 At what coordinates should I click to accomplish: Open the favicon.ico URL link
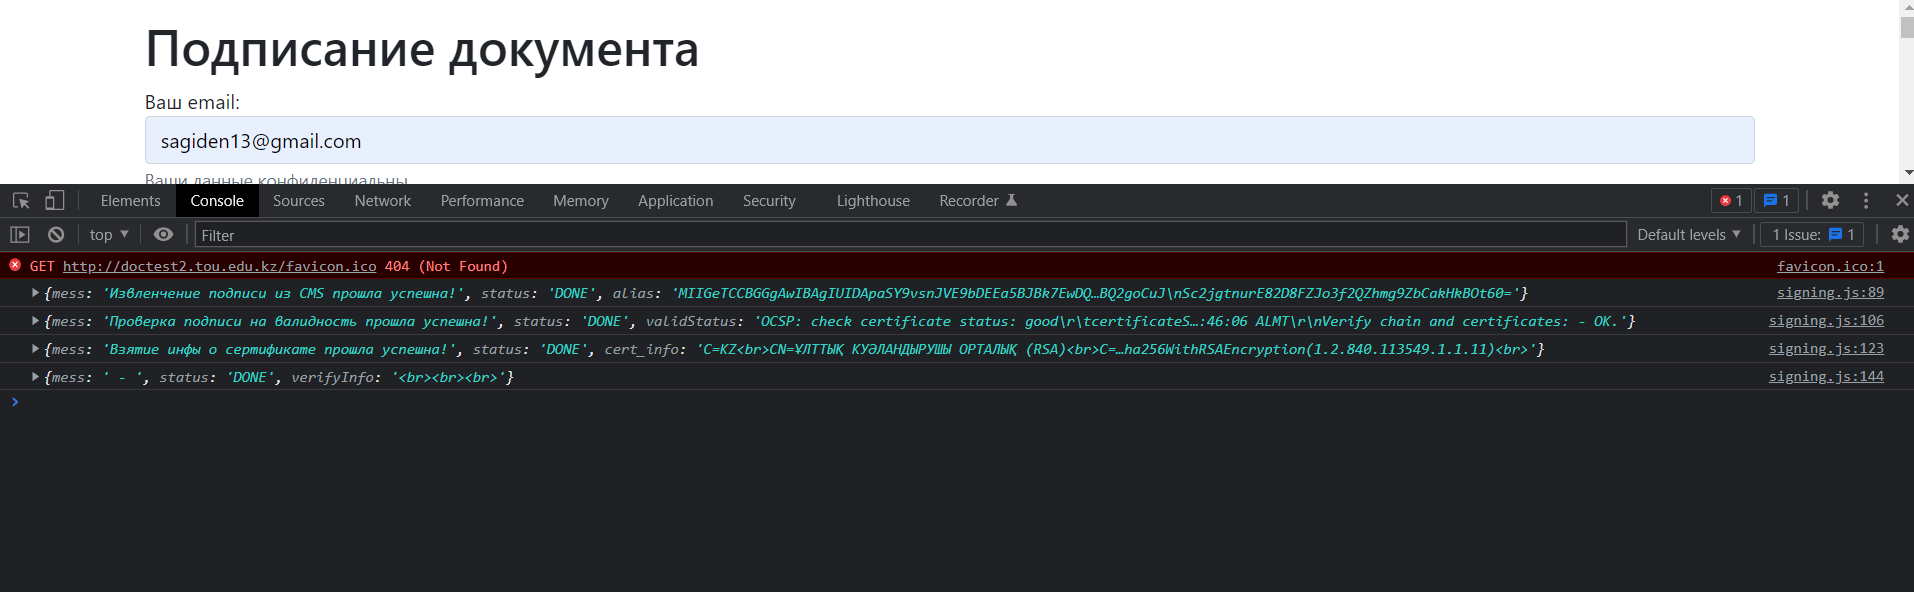[x=219, y=266]
